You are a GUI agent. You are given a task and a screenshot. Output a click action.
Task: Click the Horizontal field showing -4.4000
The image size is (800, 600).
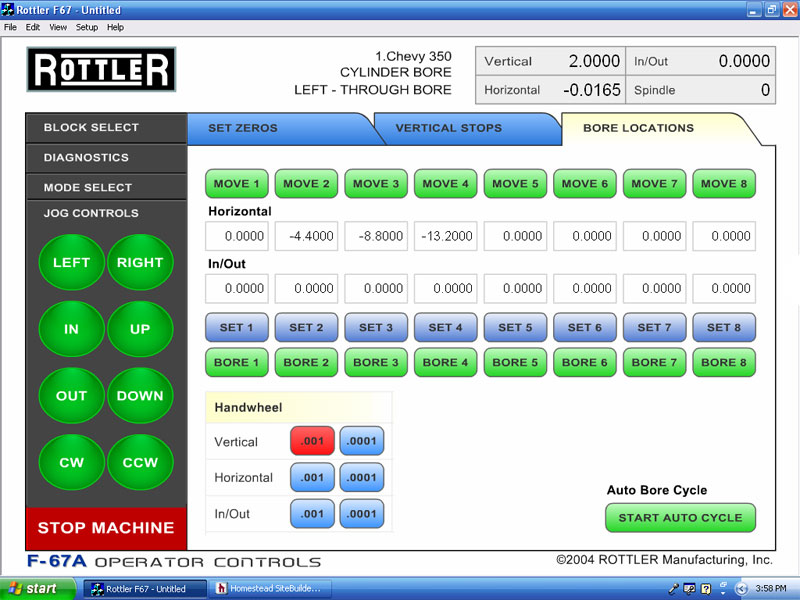(306, 237)
